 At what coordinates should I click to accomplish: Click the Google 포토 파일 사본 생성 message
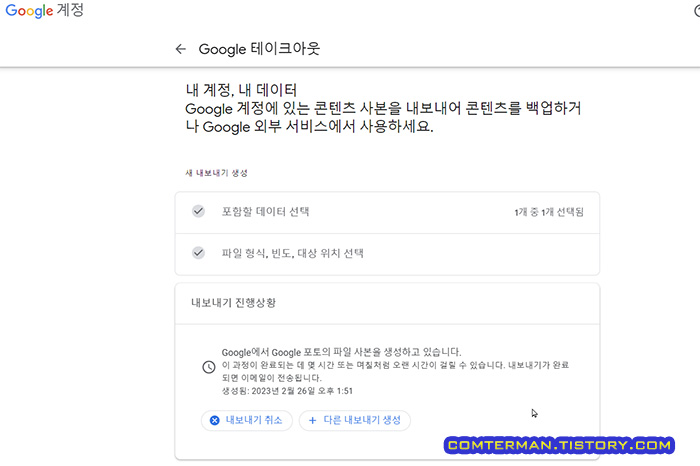(x=342, y=352)
